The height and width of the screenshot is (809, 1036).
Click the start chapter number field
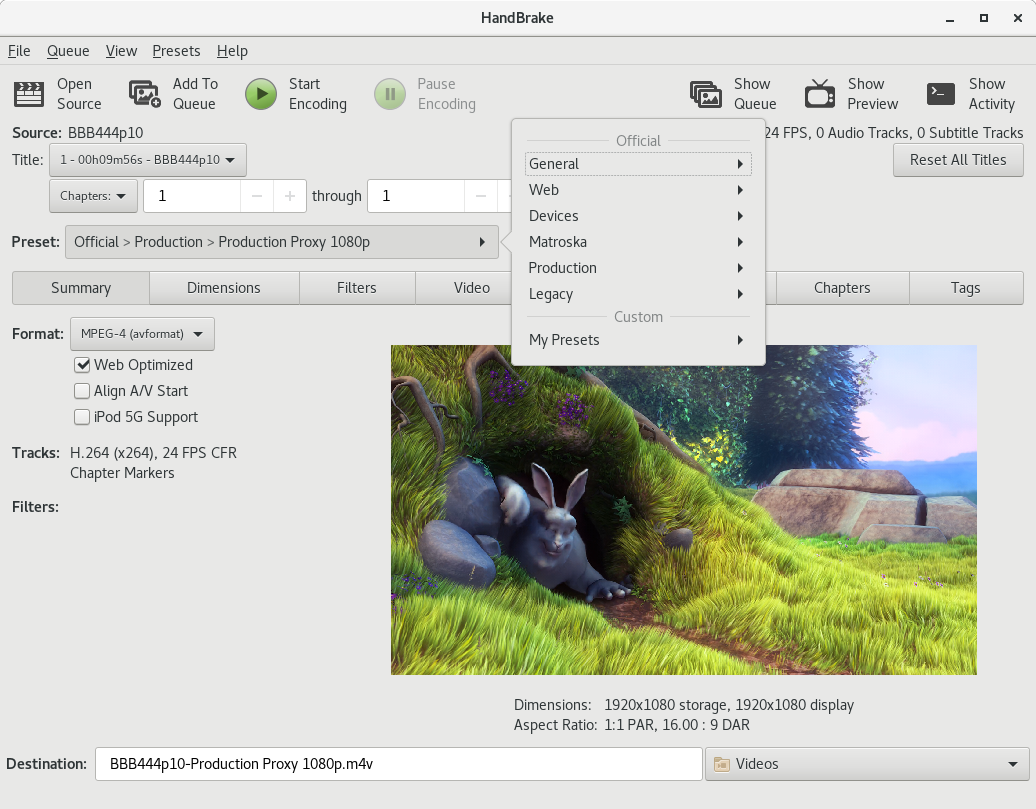192,196
